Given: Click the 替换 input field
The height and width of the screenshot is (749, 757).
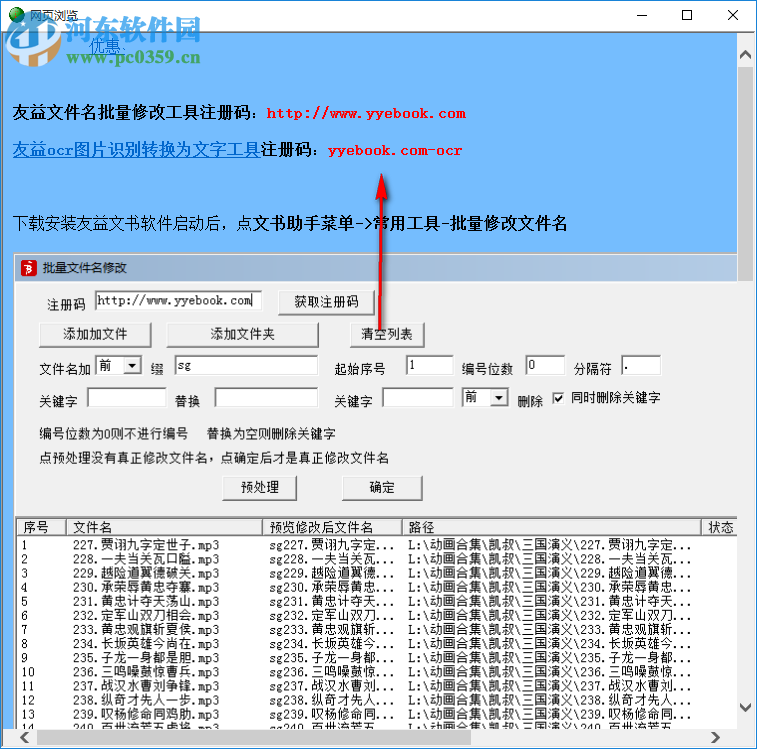Looking at the screenshot, I should click(x=266, y=397).
